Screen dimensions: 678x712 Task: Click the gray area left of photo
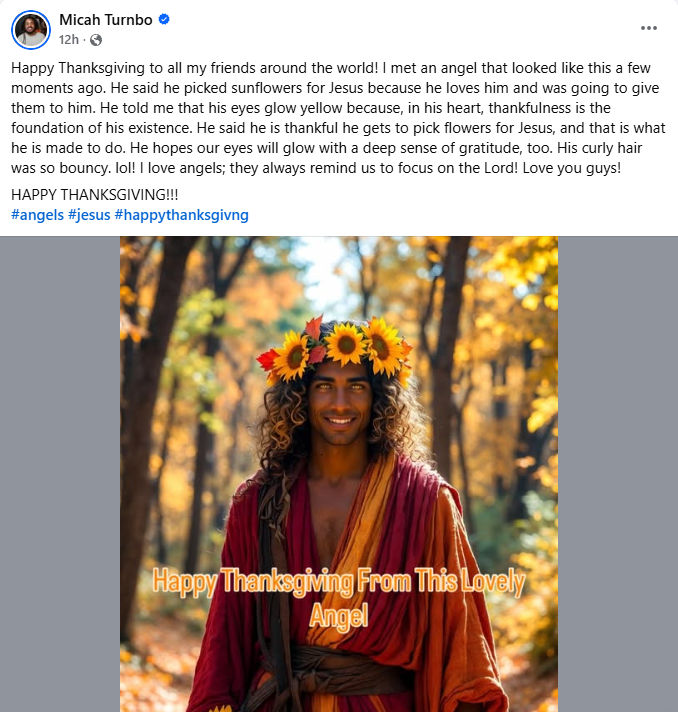60,474
